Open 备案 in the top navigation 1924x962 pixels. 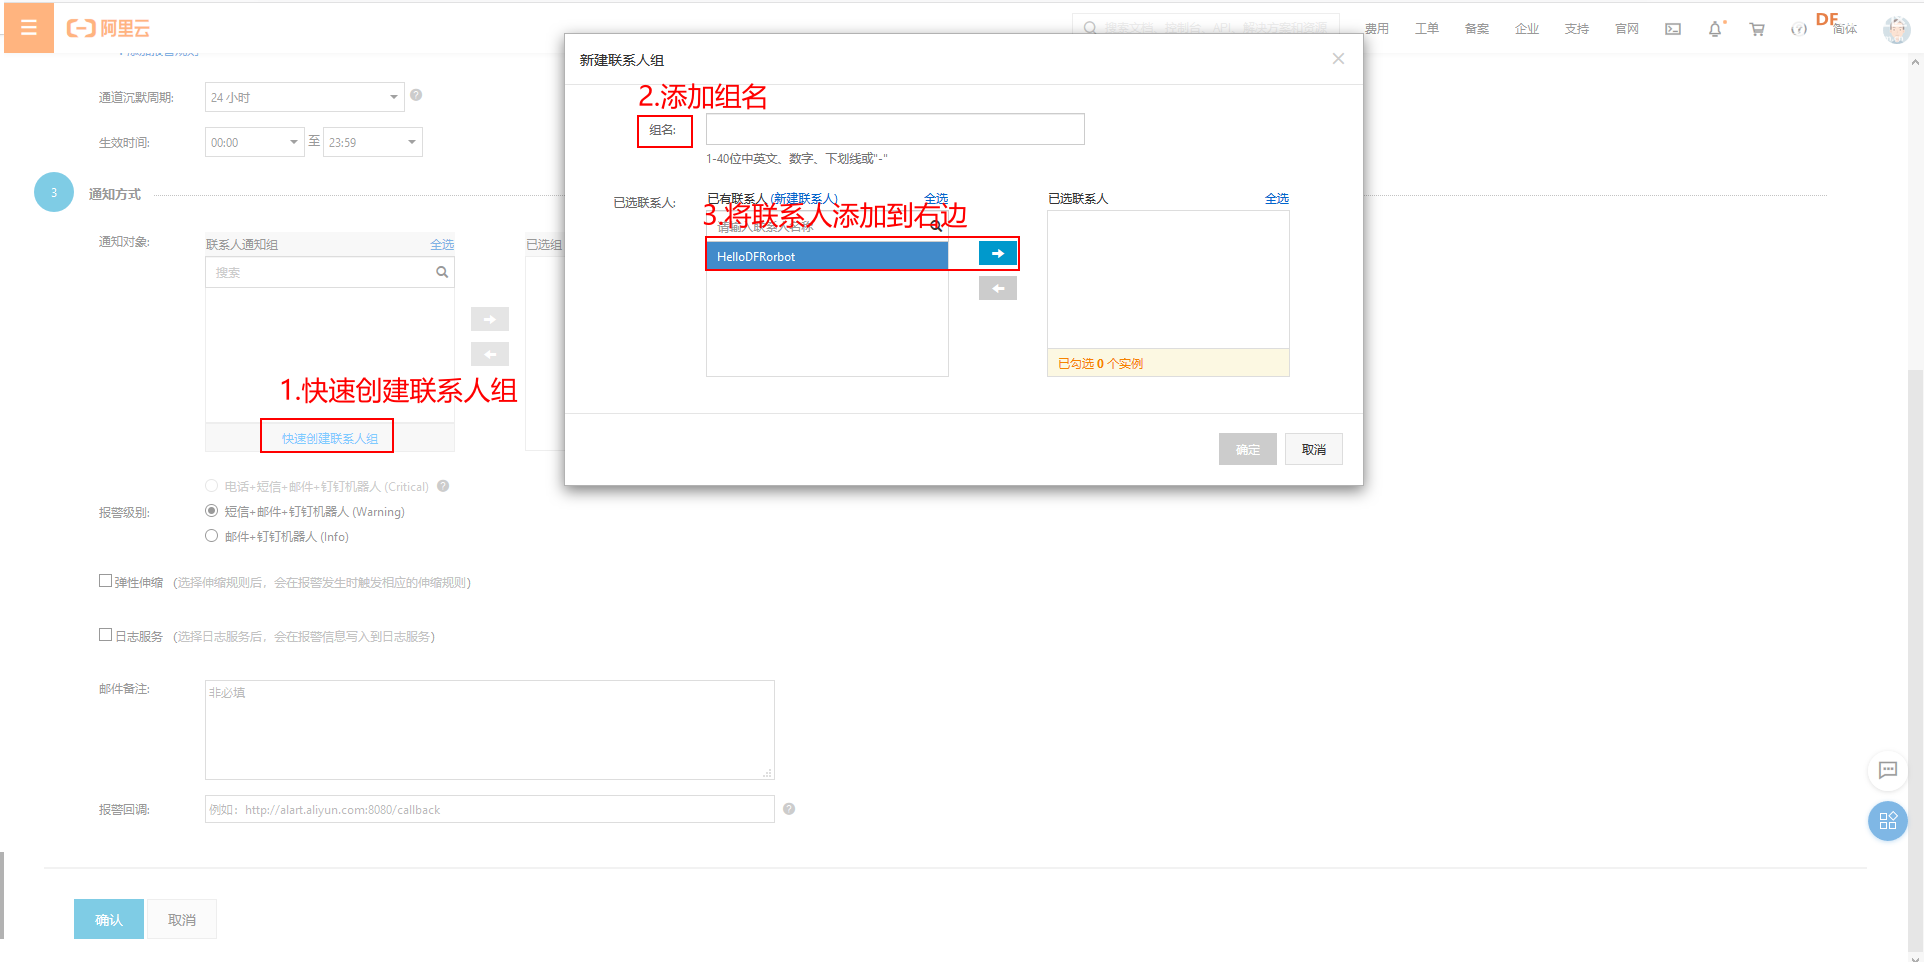pos(1477,29)
